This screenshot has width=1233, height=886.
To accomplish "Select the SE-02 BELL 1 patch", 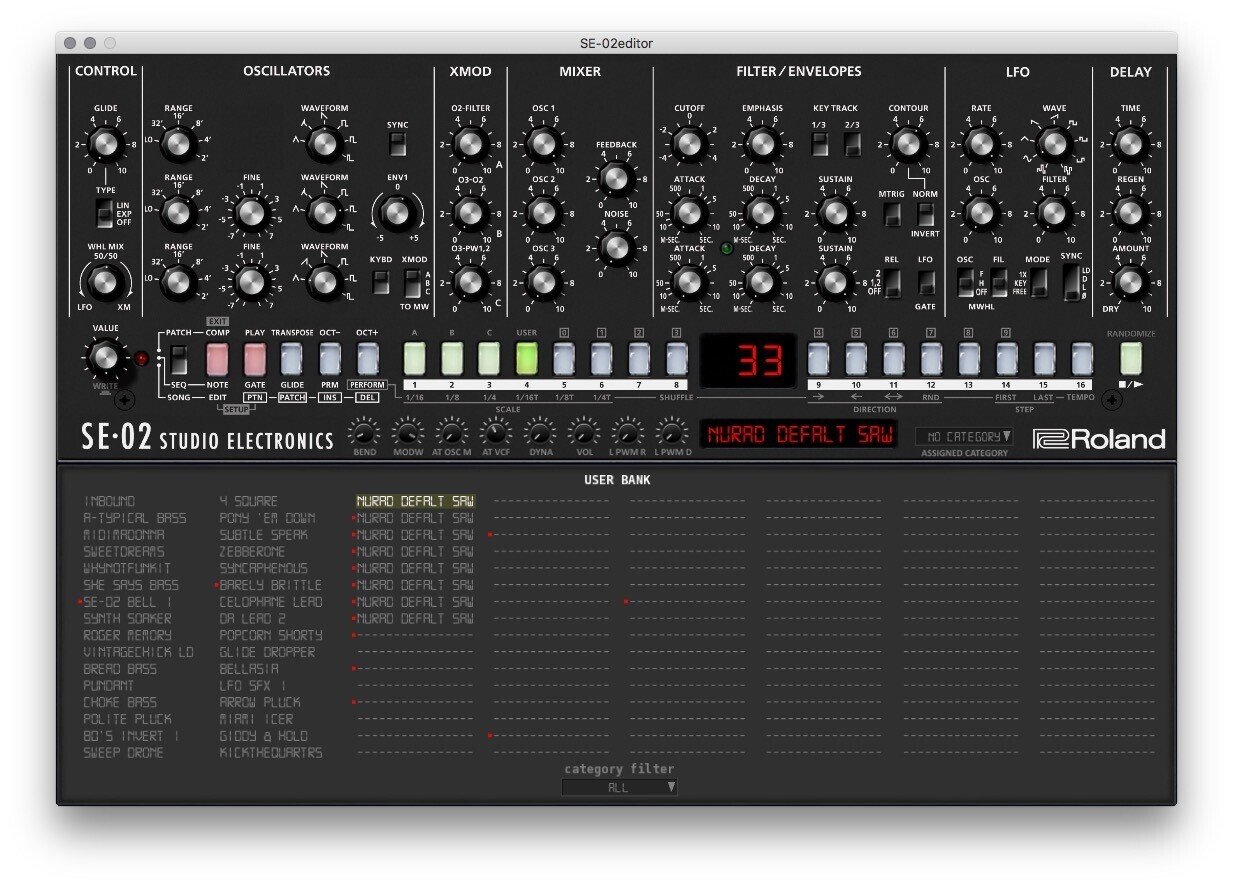I will (128, 602).
